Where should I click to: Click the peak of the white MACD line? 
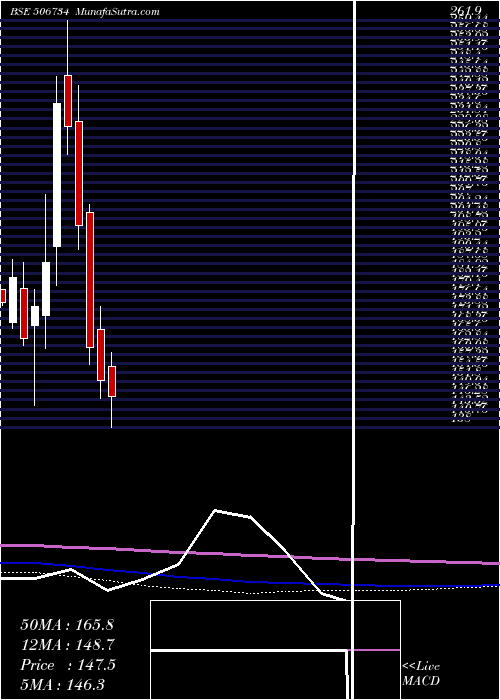click(216, 510)
